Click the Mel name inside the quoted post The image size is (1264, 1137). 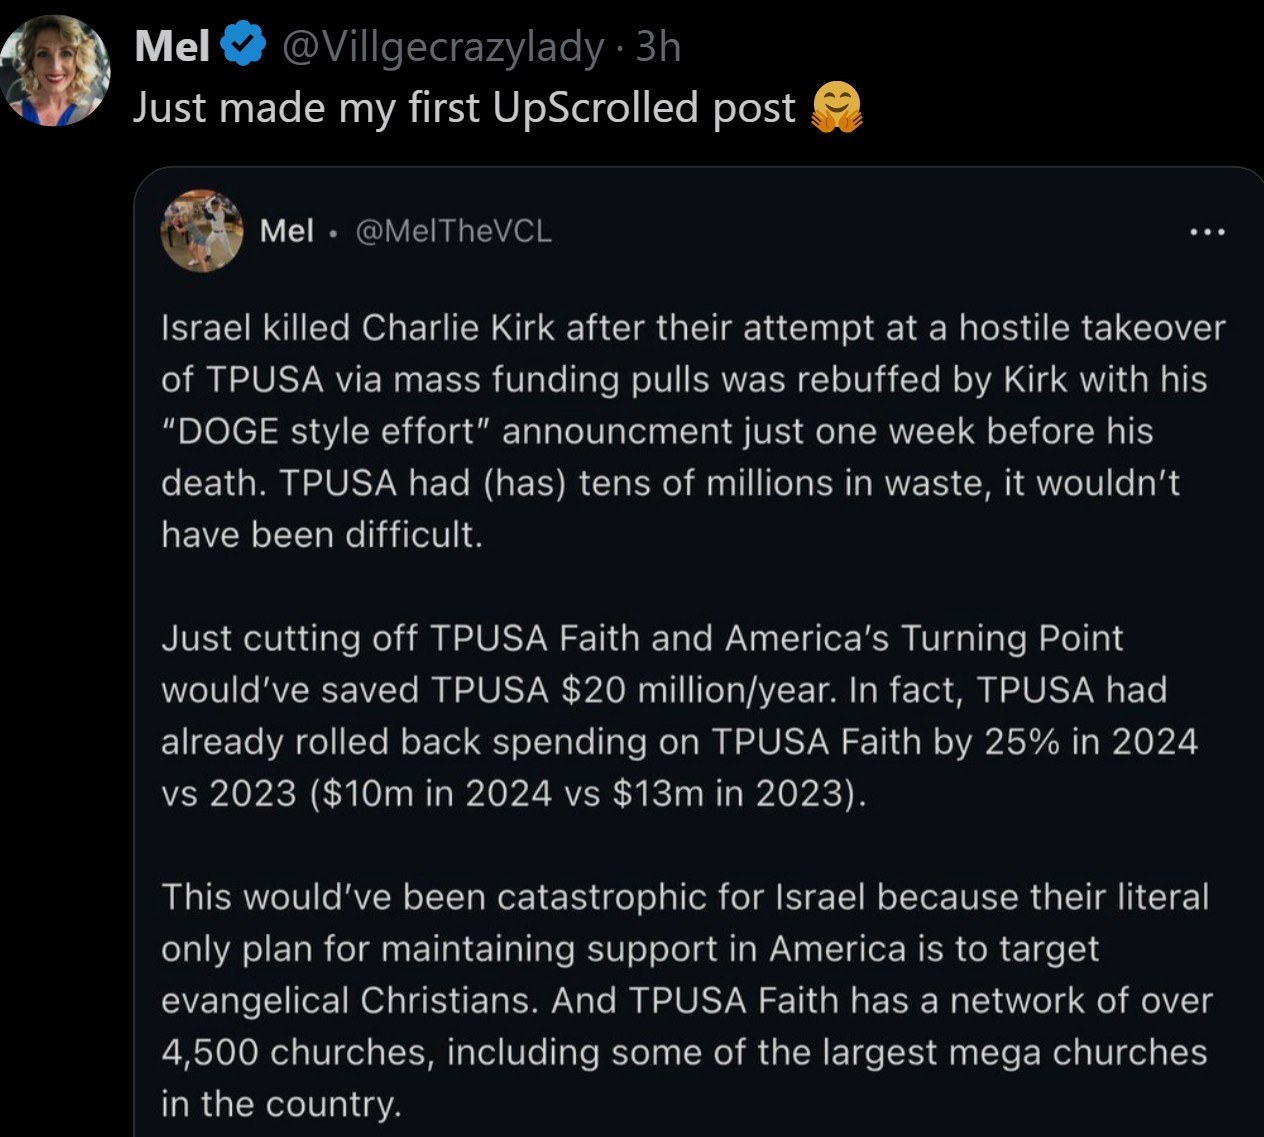[x=286, y=231]
